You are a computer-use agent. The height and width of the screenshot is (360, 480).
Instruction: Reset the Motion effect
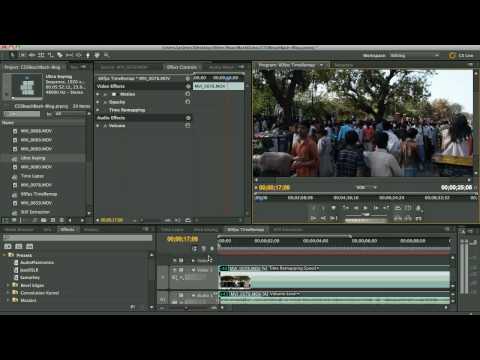pyautogui.click(x=188, y=94)
